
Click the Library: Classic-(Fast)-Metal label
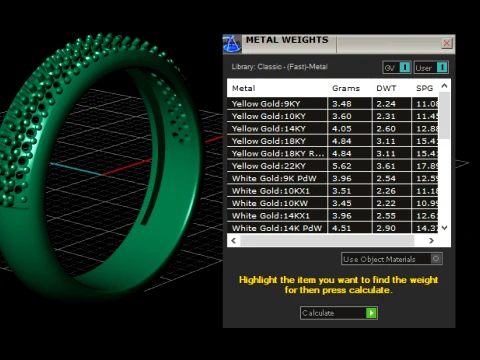pyautogui.click(x=279, y=67)
